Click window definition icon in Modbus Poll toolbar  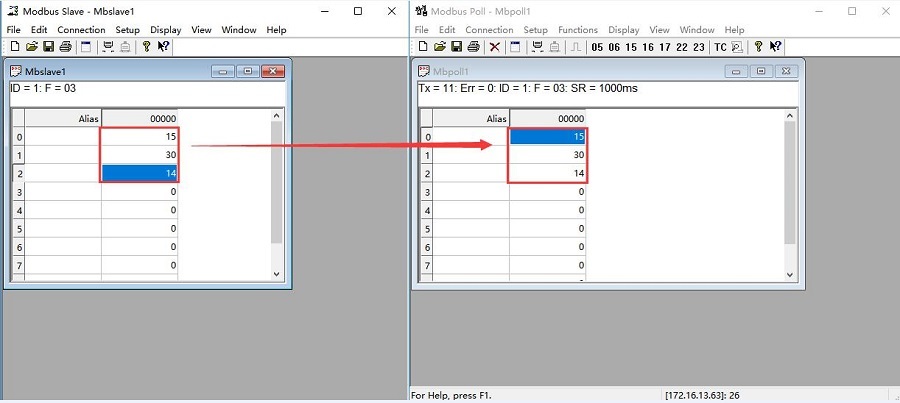point(515,46)
